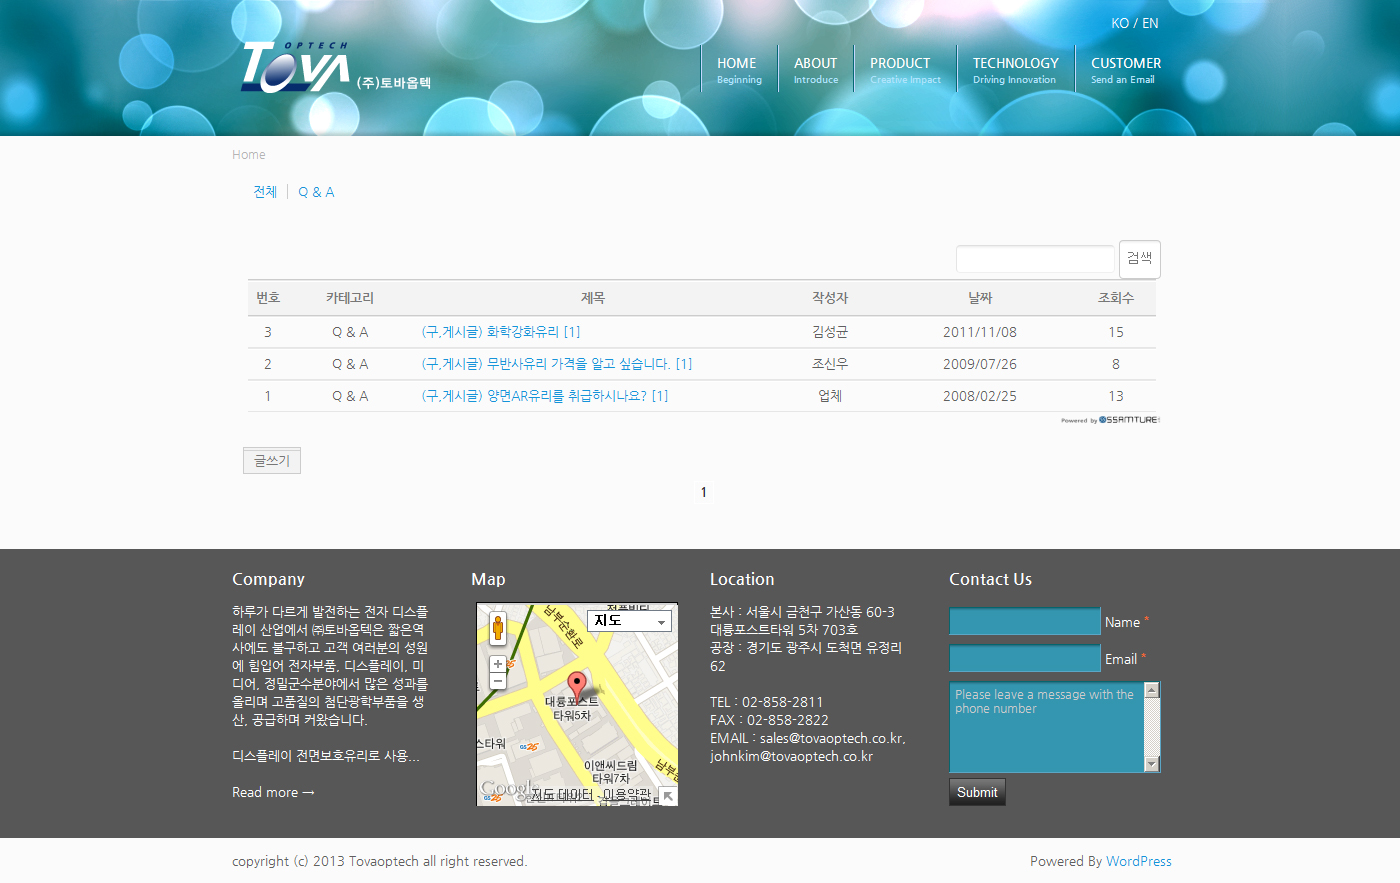The image size is (1400, 883).
Task: Go to the CUSTOMER menu item
Action: (x=1125, y=69)
